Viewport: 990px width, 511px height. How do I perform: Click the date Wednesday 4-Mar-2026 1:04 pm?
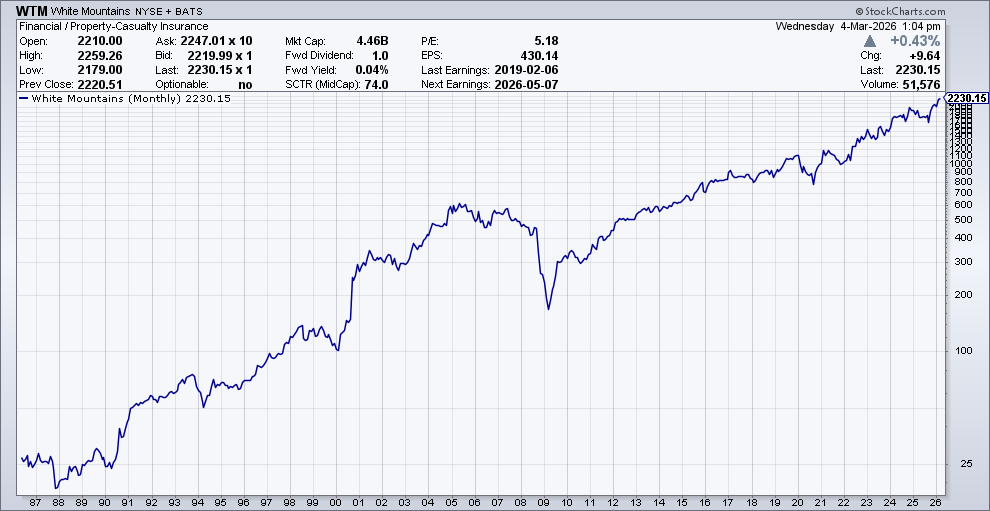(858, 27)
